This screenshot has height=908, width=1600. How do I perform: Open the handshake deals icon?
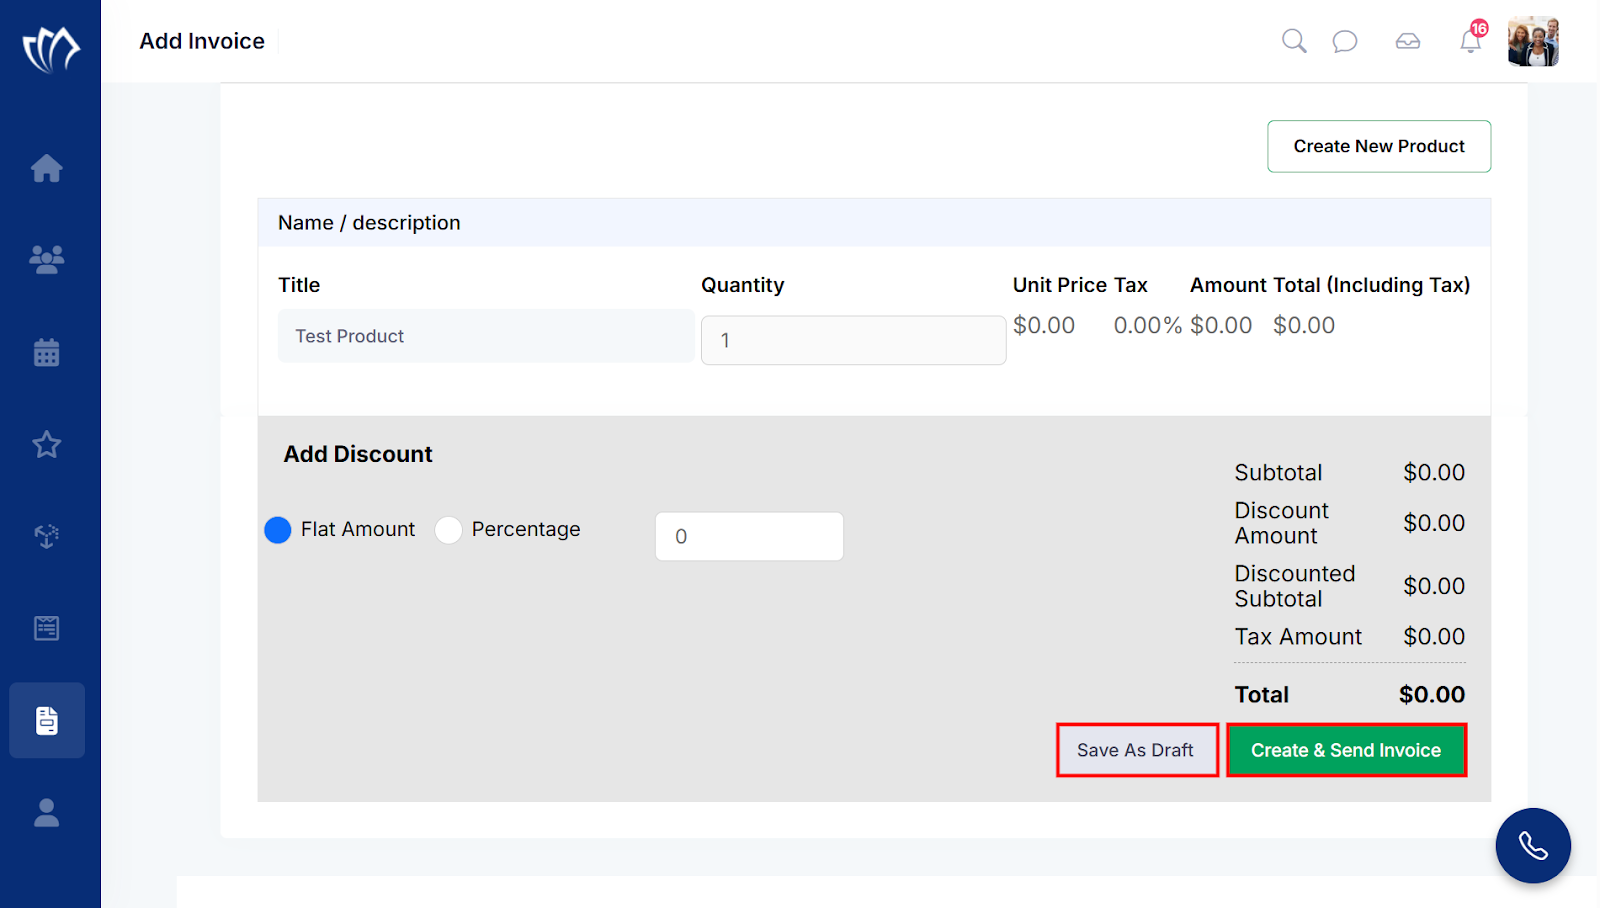click(x=47, y=536)
